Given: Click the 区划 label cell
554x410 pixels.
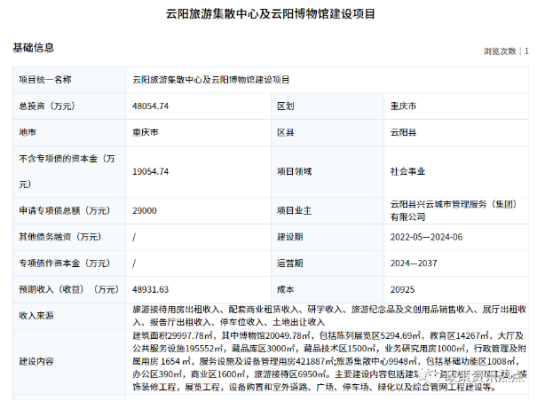Looking at the screenshot, I should (x=328, y=106).
